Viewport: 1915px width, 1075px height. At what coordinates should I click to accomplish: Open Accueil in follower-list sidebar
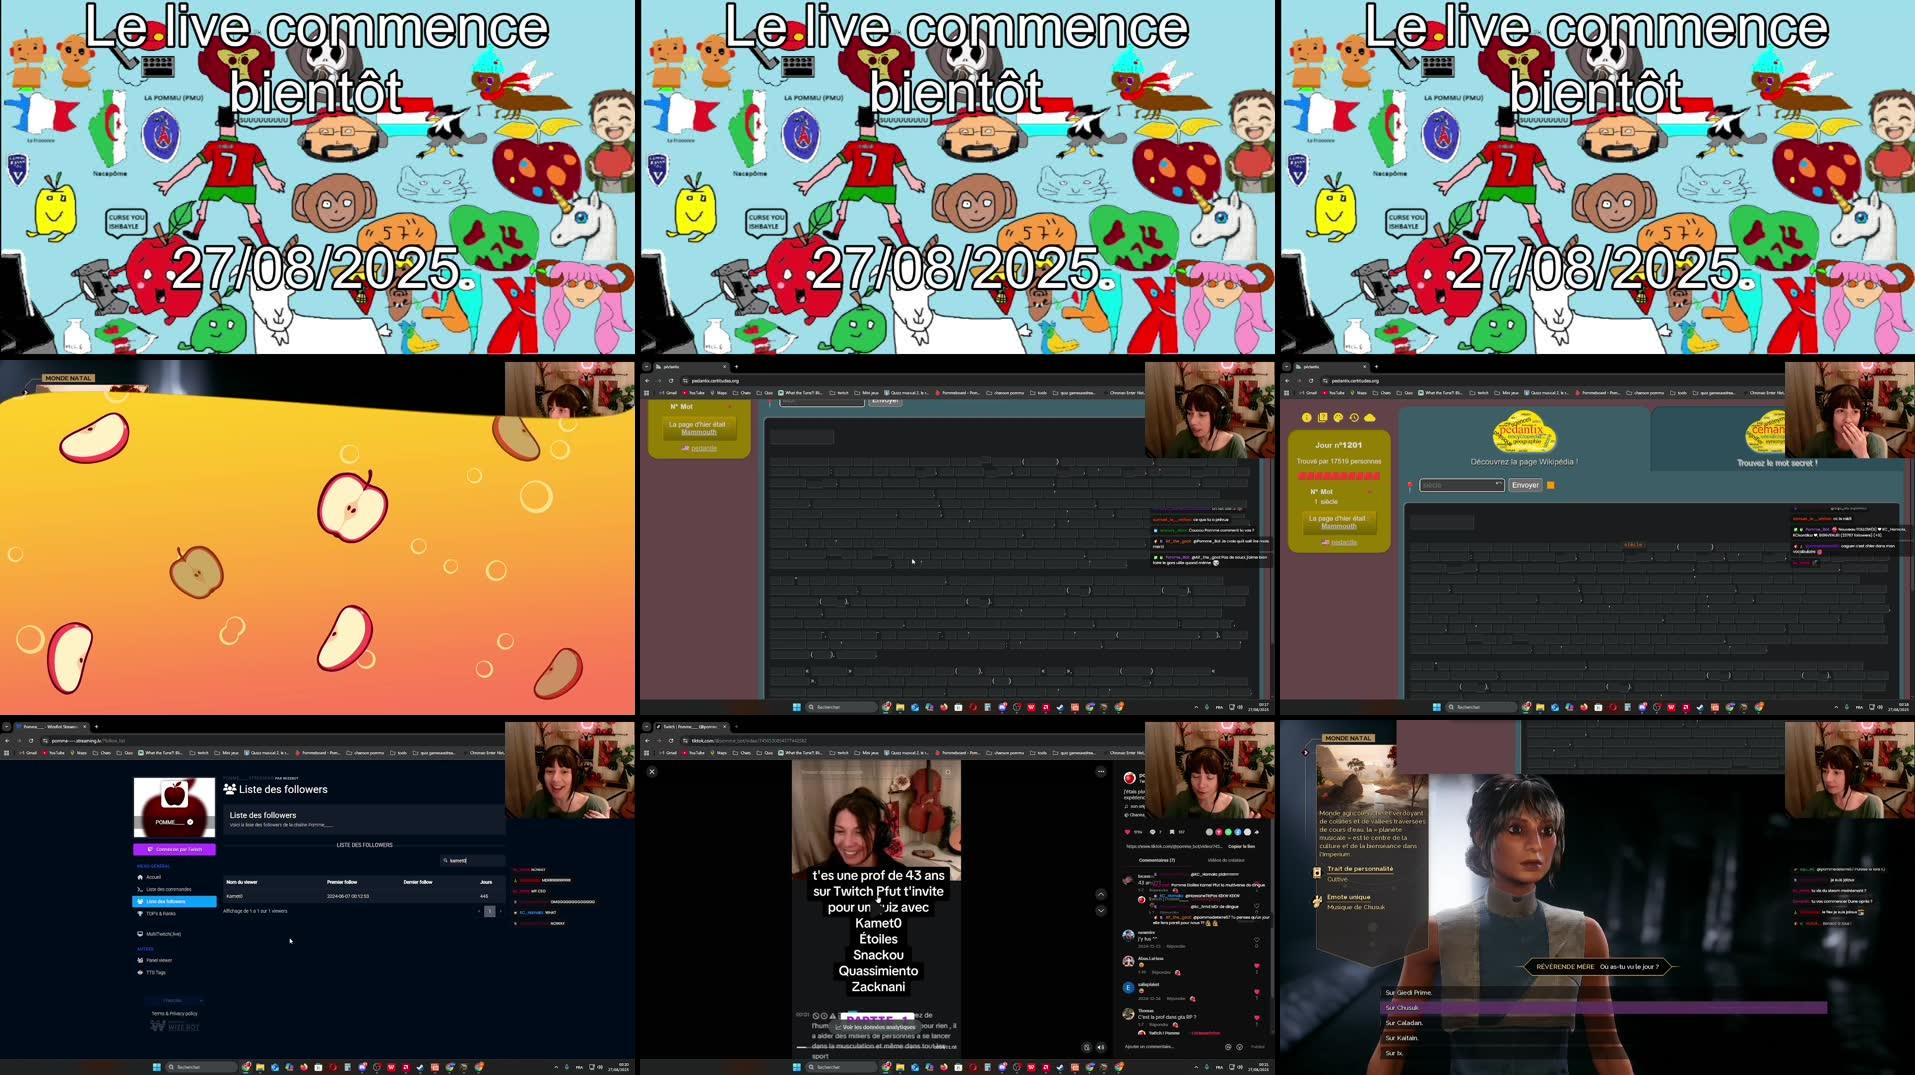(x=153, y=877)
